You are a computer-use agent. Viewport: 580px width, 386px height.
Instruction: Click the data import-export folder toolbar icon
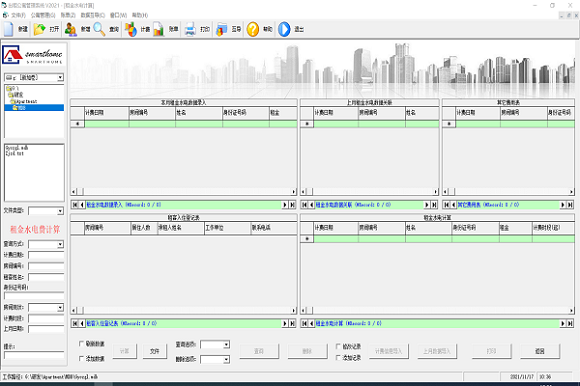[221, 29]
